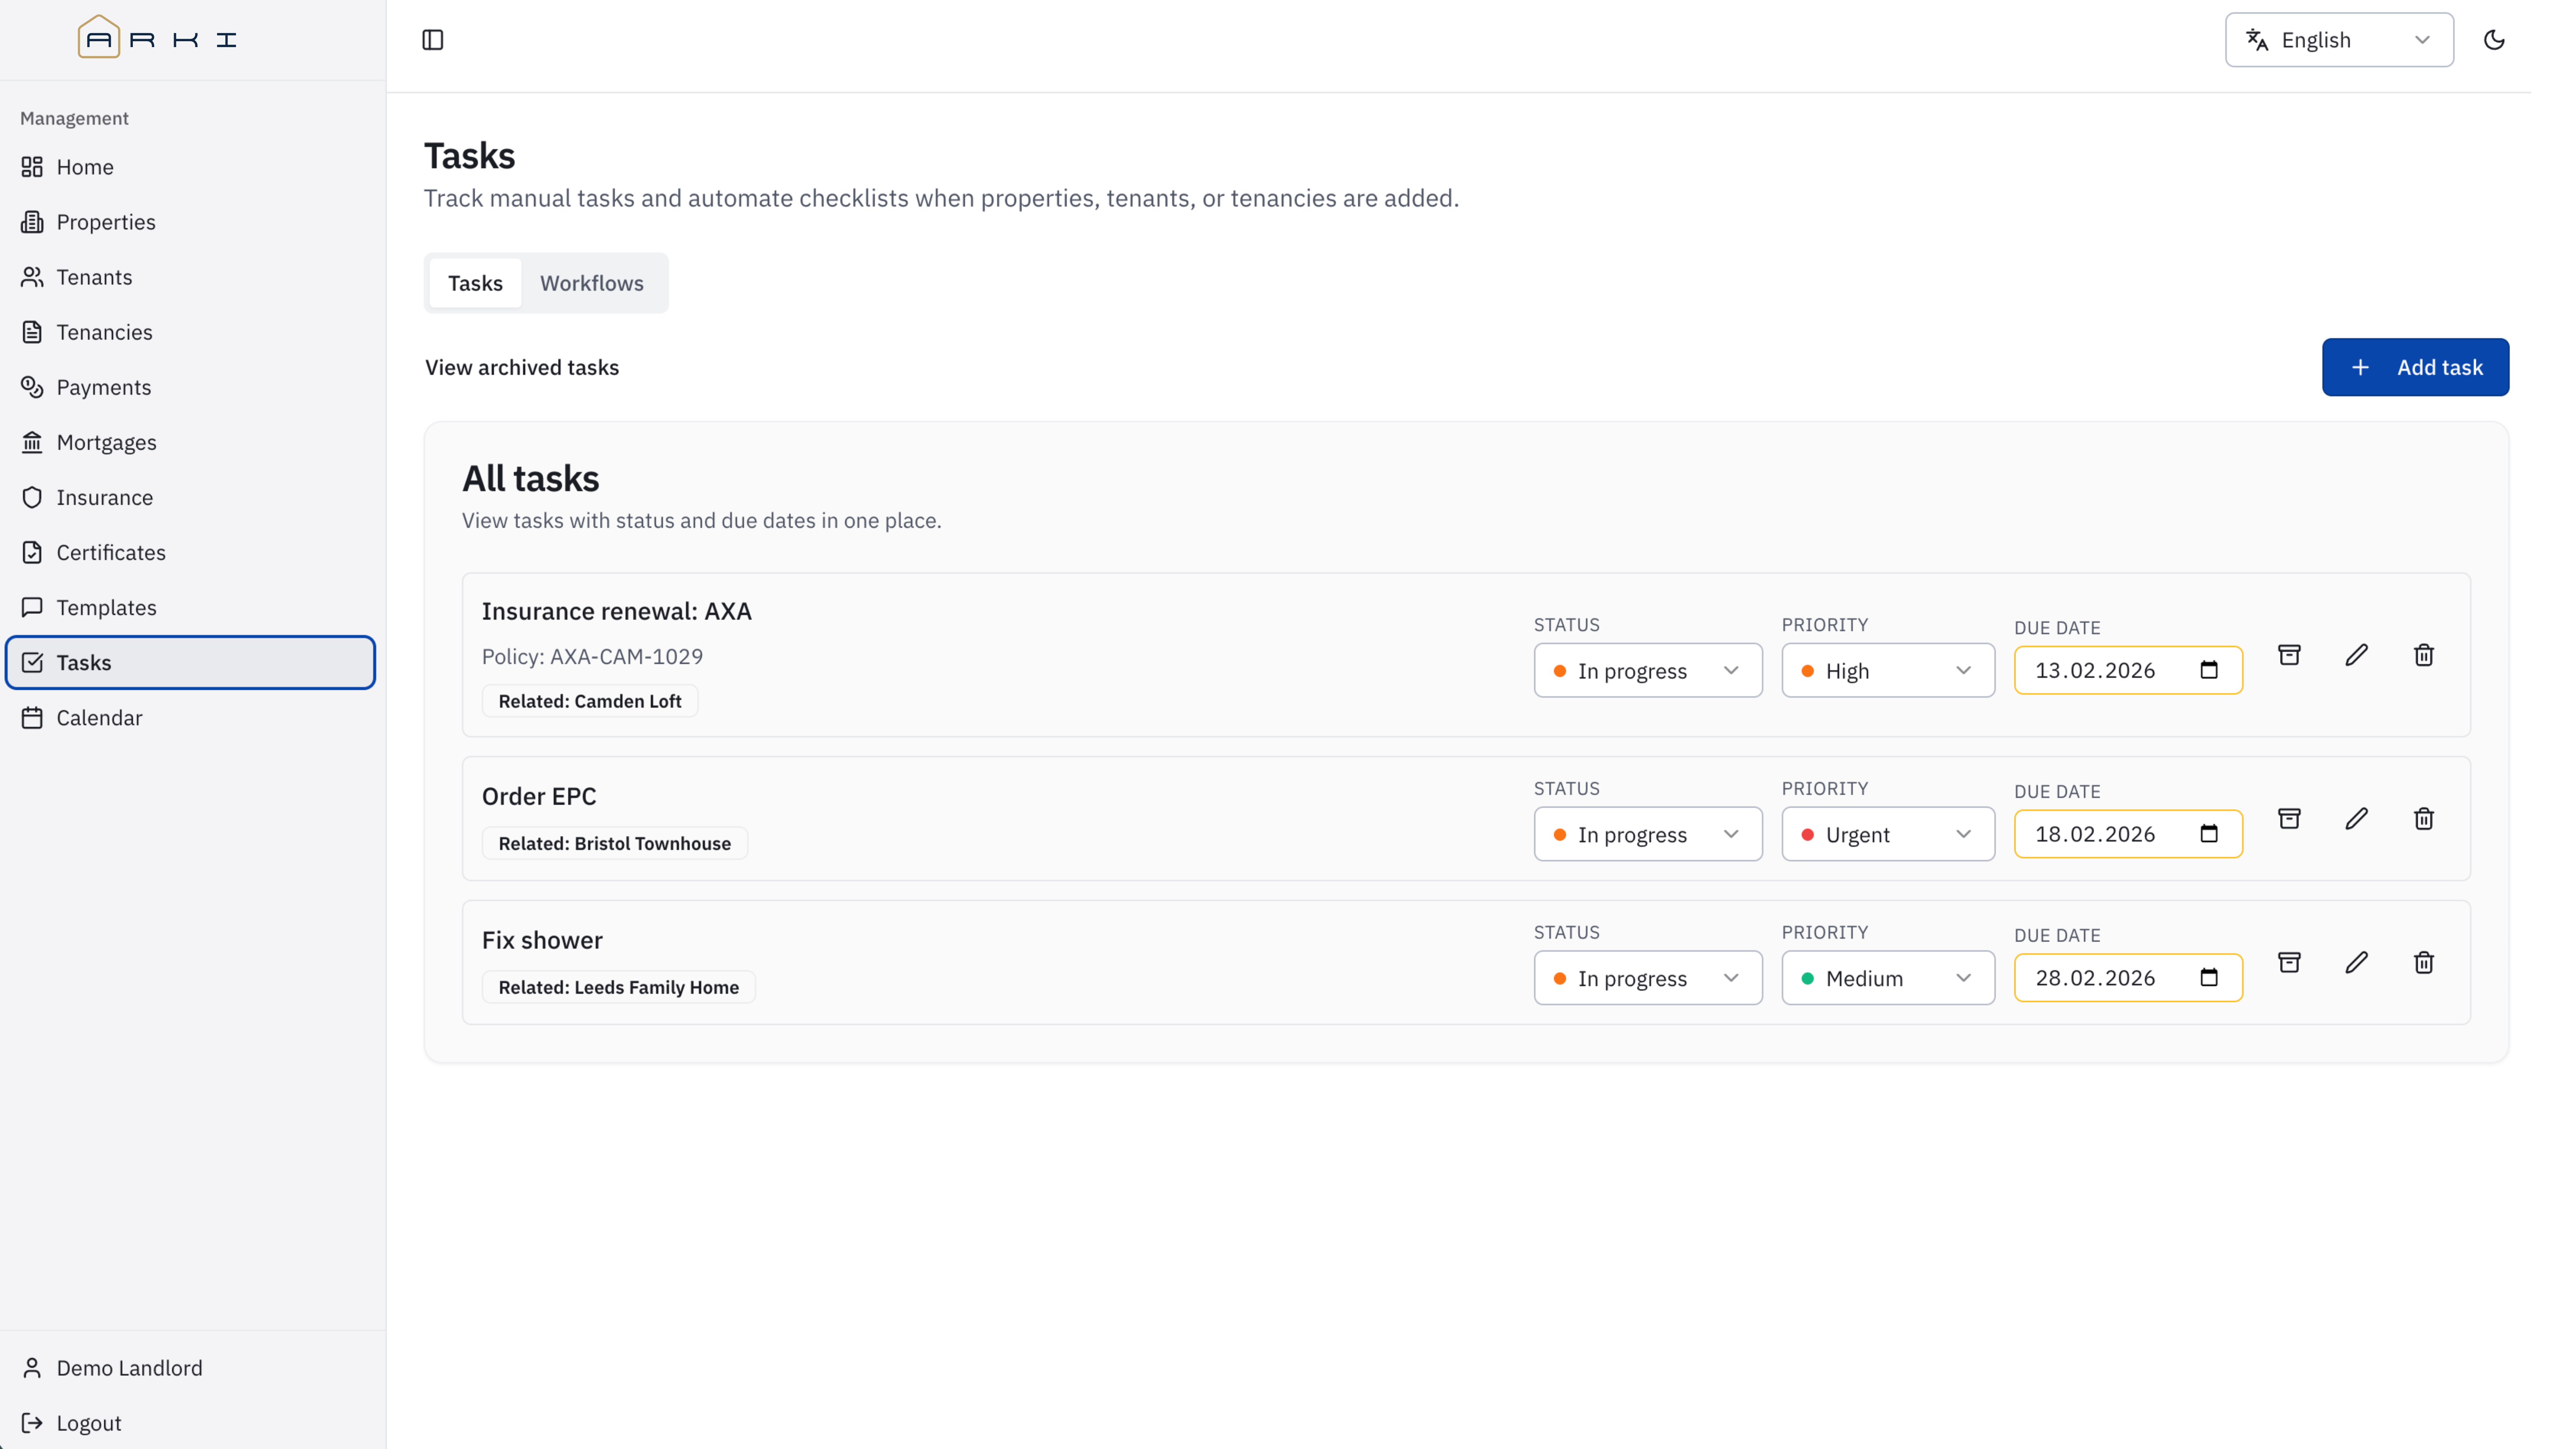The height and width of the screenshot is (1449, 2576).
Task: Open calendar picker for 13.02.2026 date
Action: pyautogui.click(x=2209, y=670)
